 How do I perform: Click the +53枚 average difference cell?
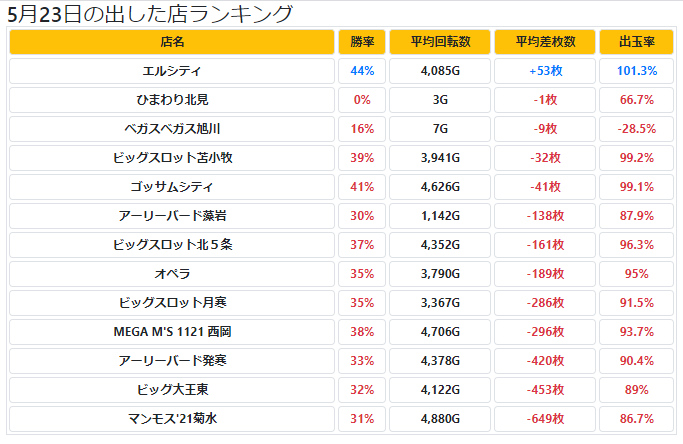[545, 71]
